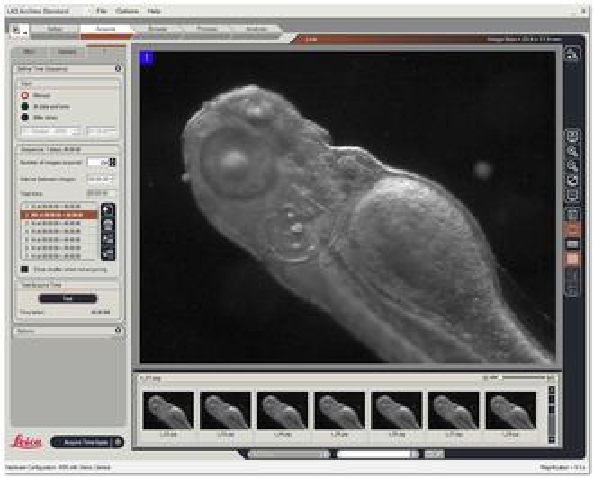The width and height of the screenshot is (594, 478).
Task: Click the Acquire TimeLapse button
Action: click(x=87, y=442)
